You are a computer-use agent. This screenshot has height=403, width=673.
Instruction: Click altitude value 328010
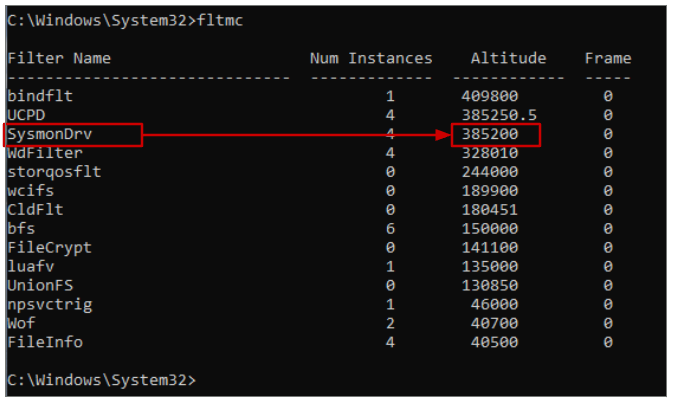pyautogui.click(x=490, y=153)
